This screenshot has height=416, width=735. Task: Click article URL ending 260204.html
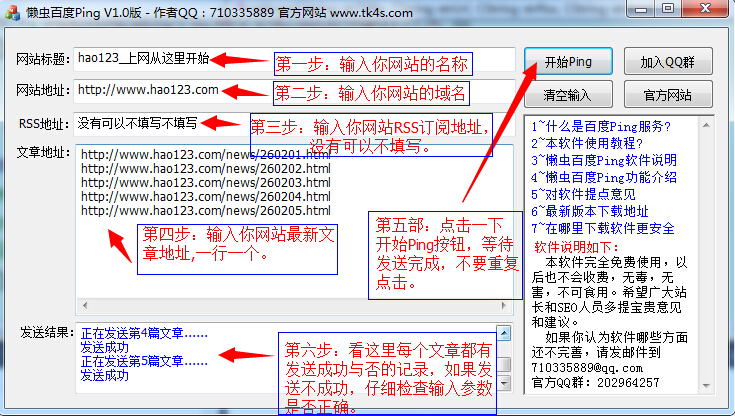click(x=206, y=197)
